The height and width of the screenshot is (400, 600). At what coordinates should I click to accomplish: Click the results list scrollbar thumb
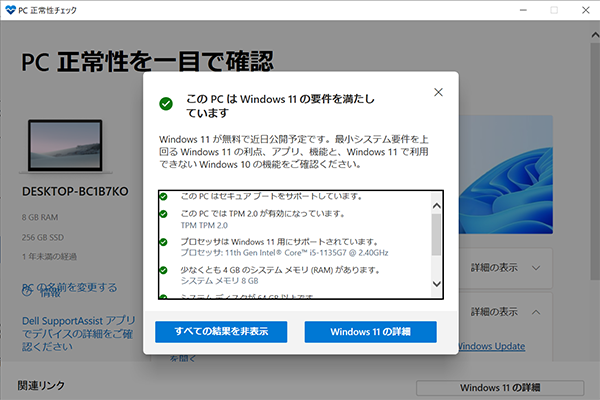[436, 234]
